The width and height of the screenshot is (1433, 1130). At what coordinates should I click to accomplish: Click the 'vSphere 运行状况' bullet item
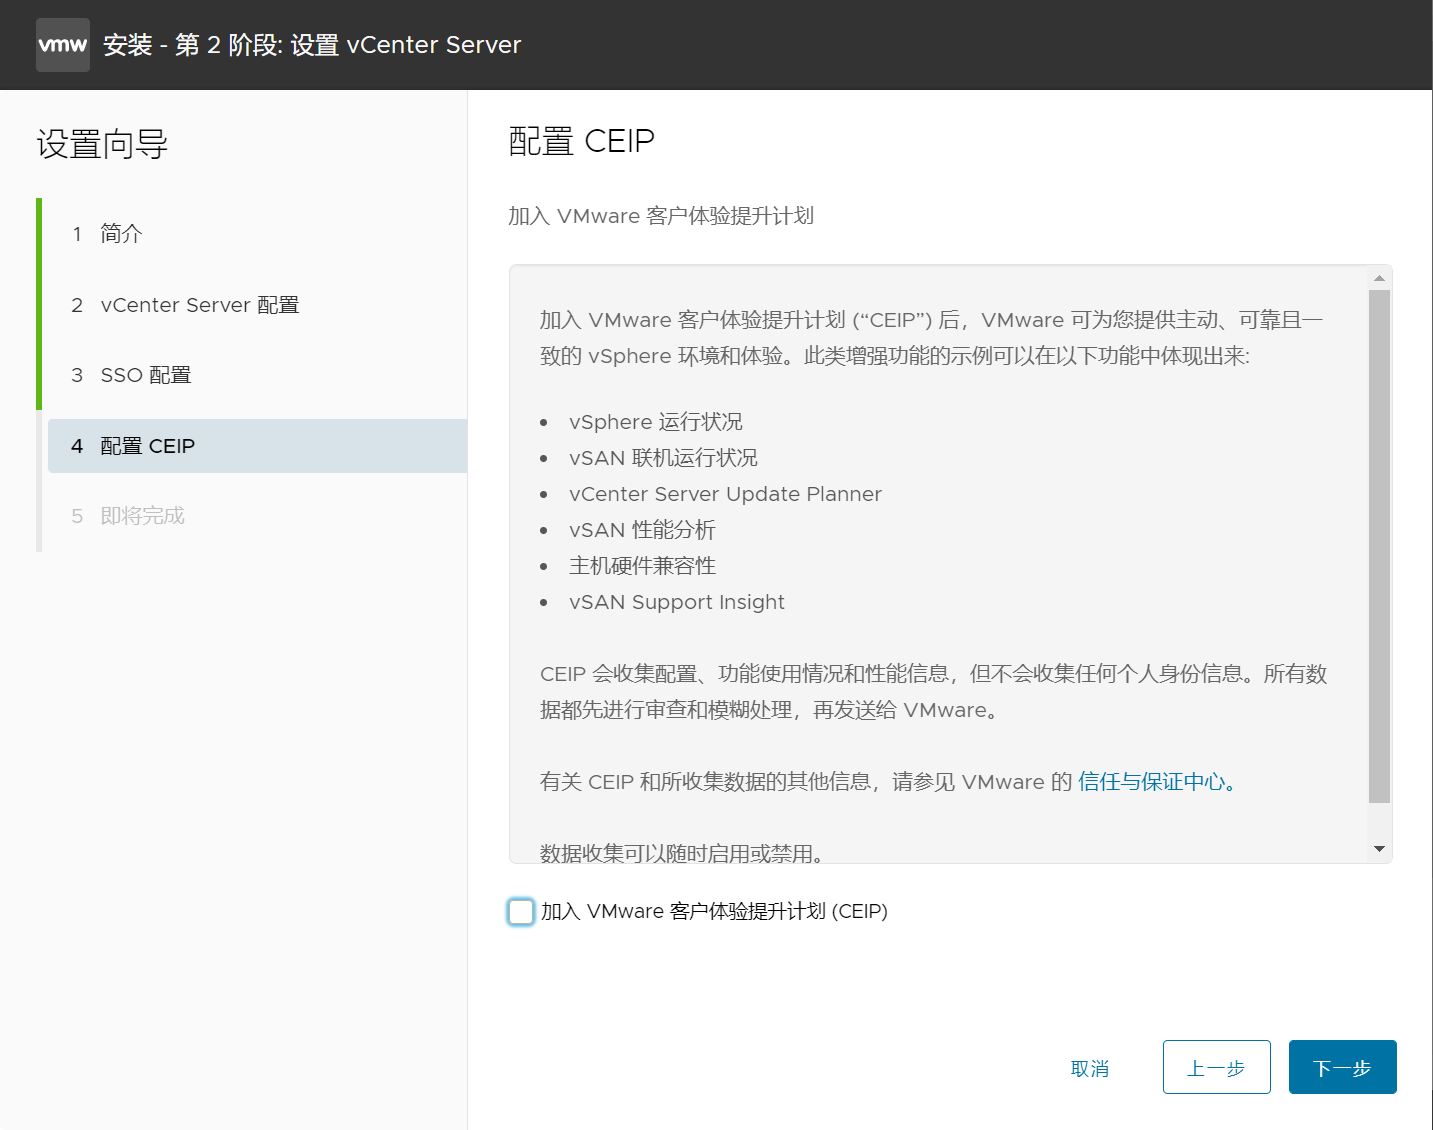656,422
